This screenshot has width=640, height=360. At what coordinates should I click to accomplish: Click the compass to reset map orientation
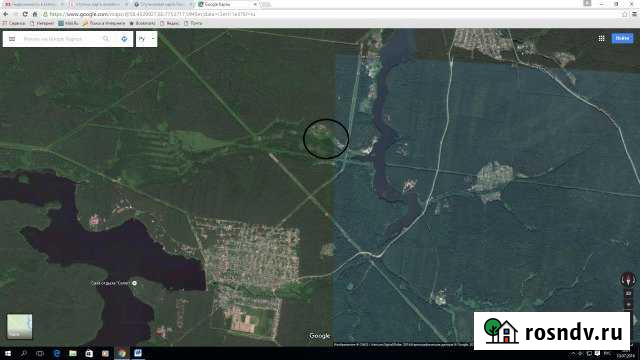click(628, 280)
